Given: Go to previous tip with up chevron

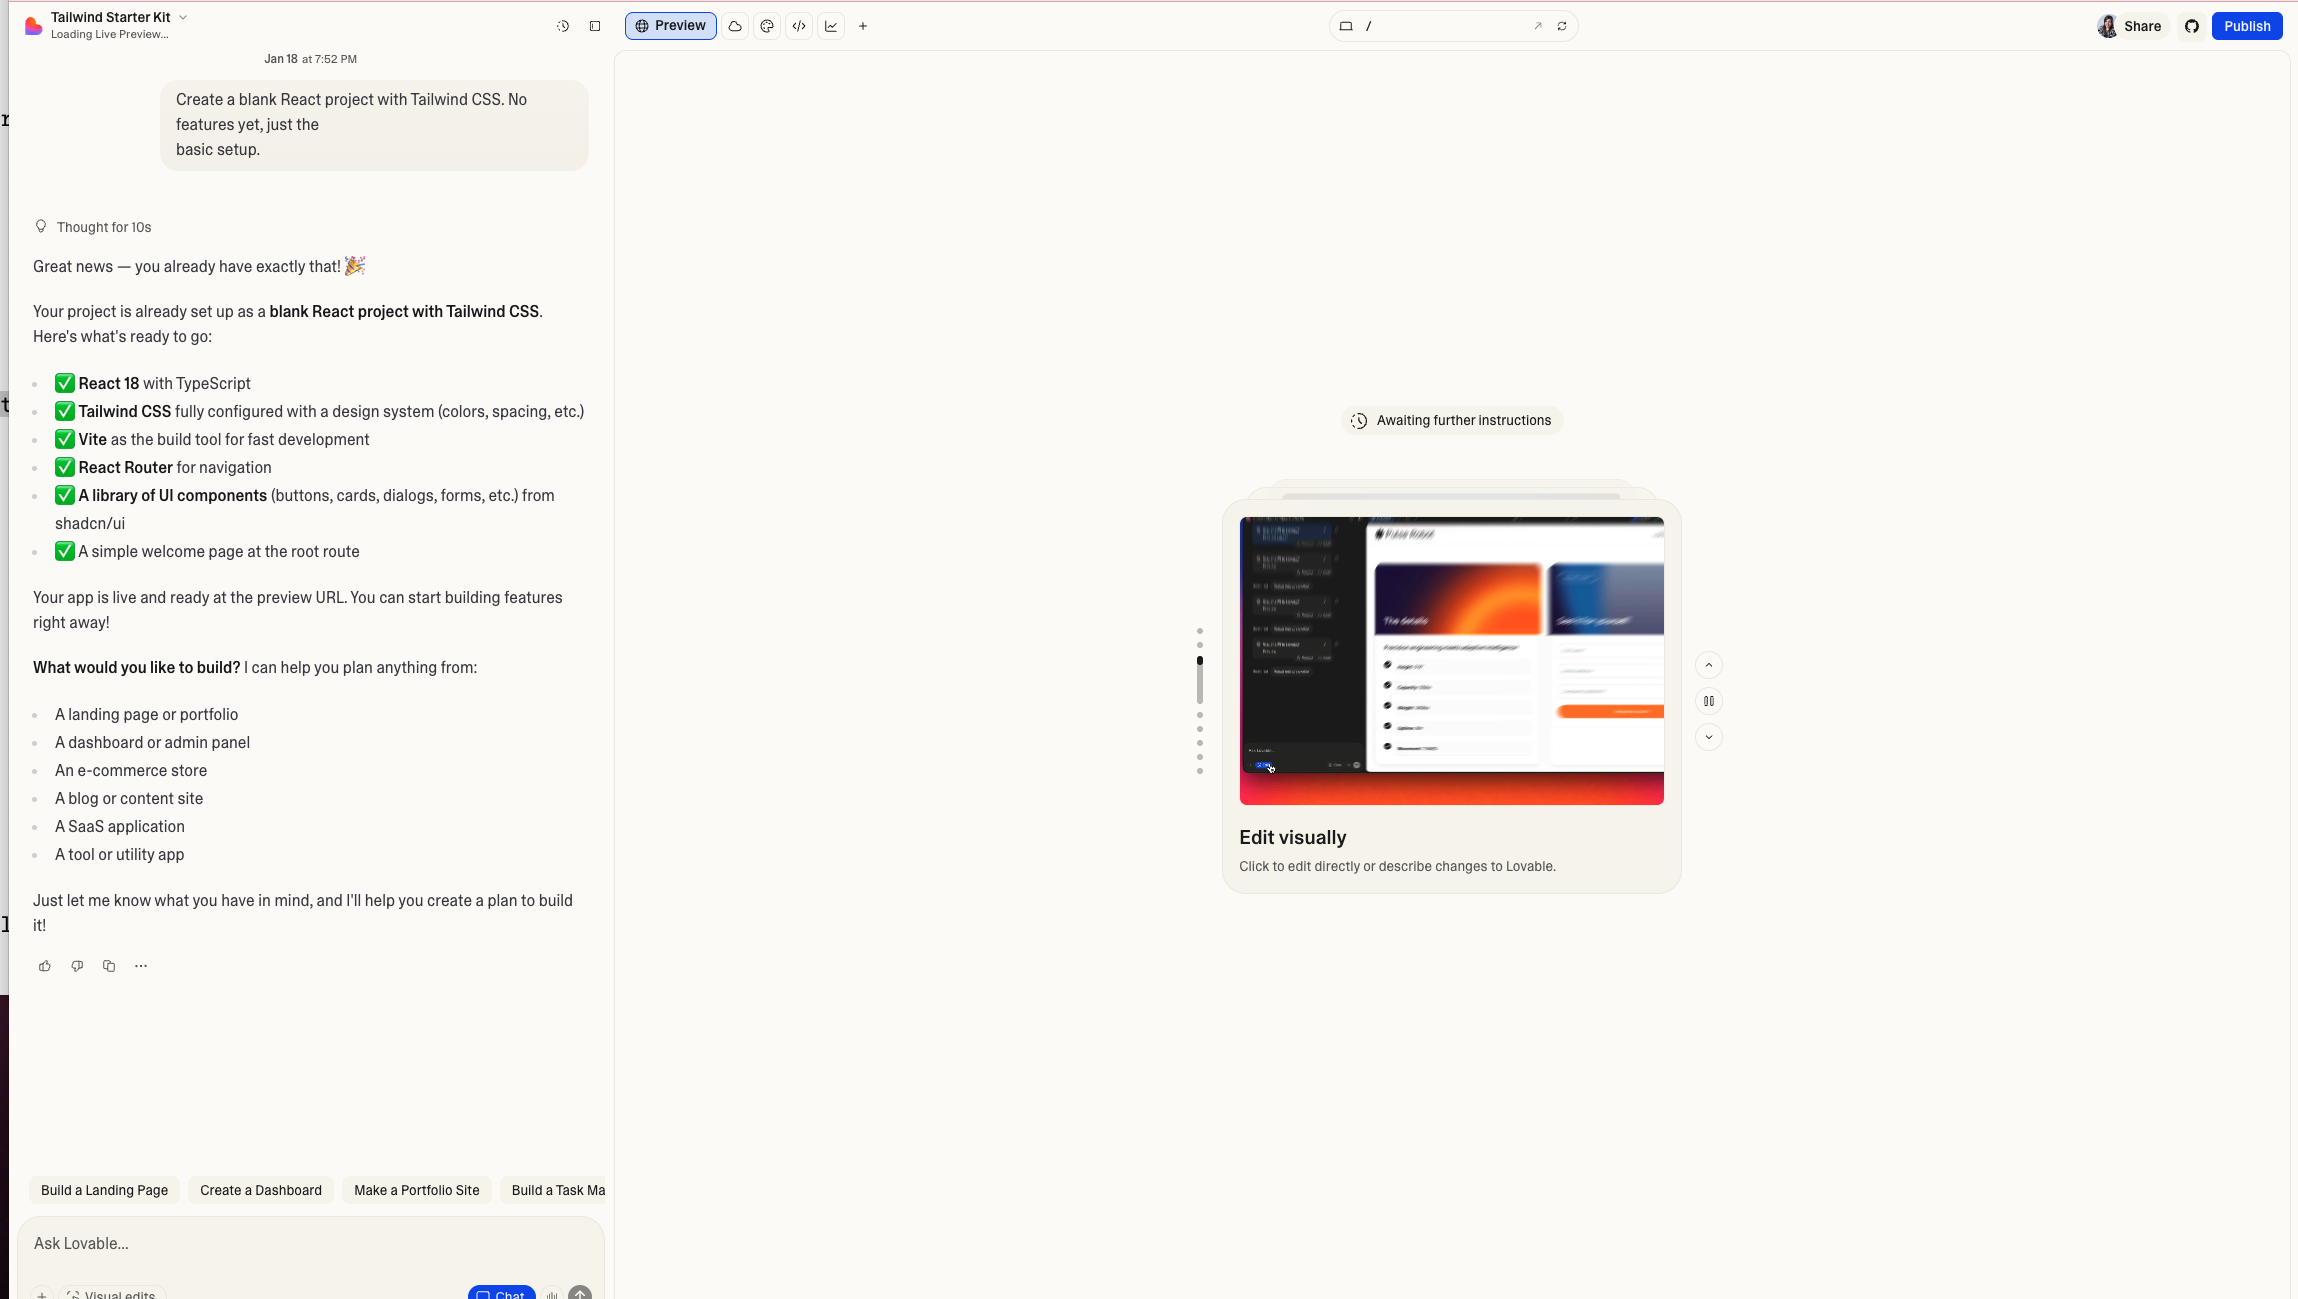Looking at the screenshot, I should 1709,665.
